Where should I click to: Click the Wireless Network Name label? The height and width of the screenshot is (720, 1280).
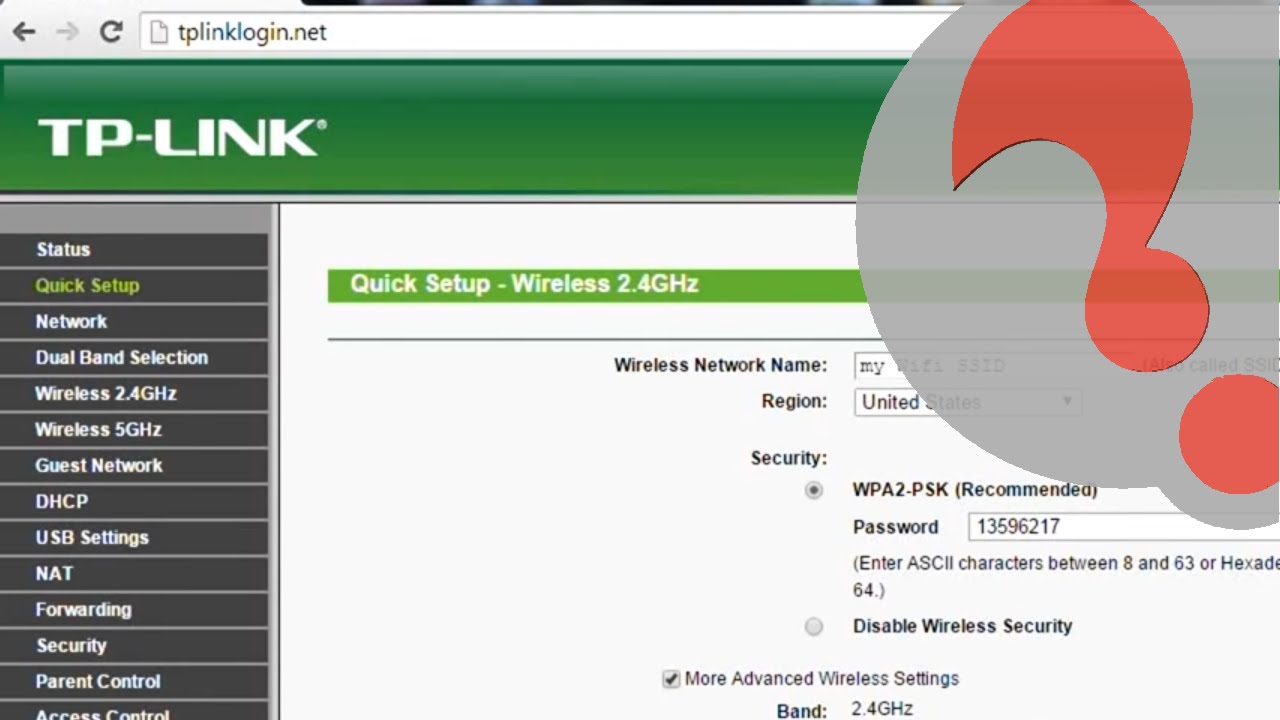pos(720,365)
